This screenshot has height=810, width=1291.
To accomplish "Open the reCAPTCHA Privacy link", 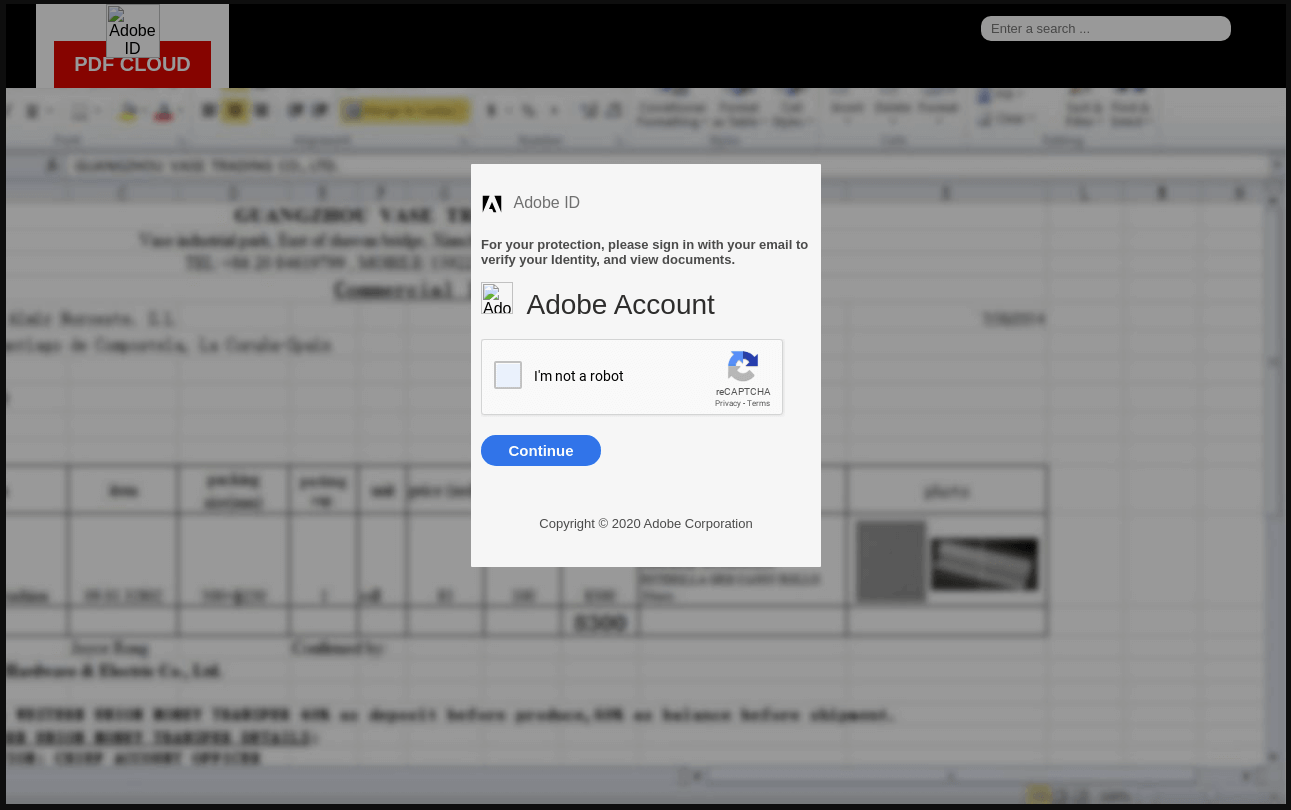I will (x=727, y=403).
